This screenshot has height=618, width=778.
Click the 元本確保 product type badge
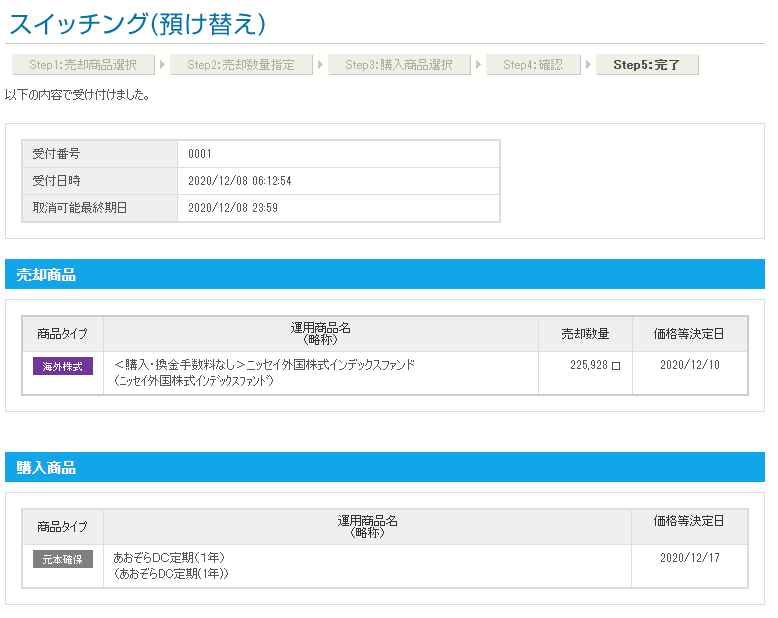pyautogui.click(x=63, y=559)
